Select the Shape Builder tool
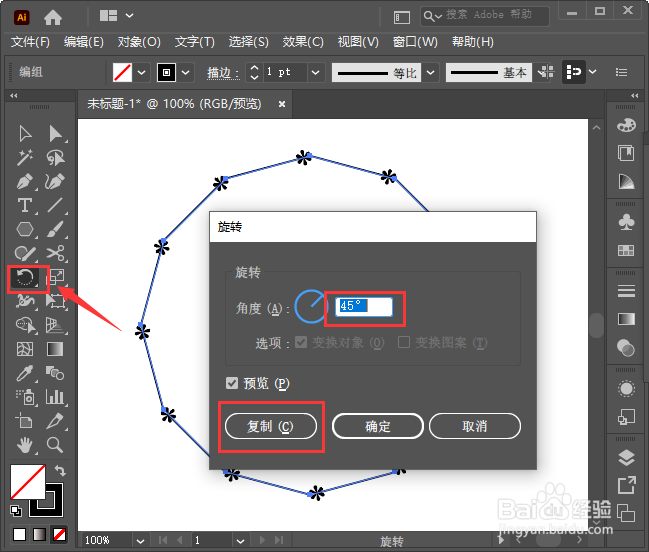Screen dimensions: 649x552 pyautogui.click(x=25, y=325)
